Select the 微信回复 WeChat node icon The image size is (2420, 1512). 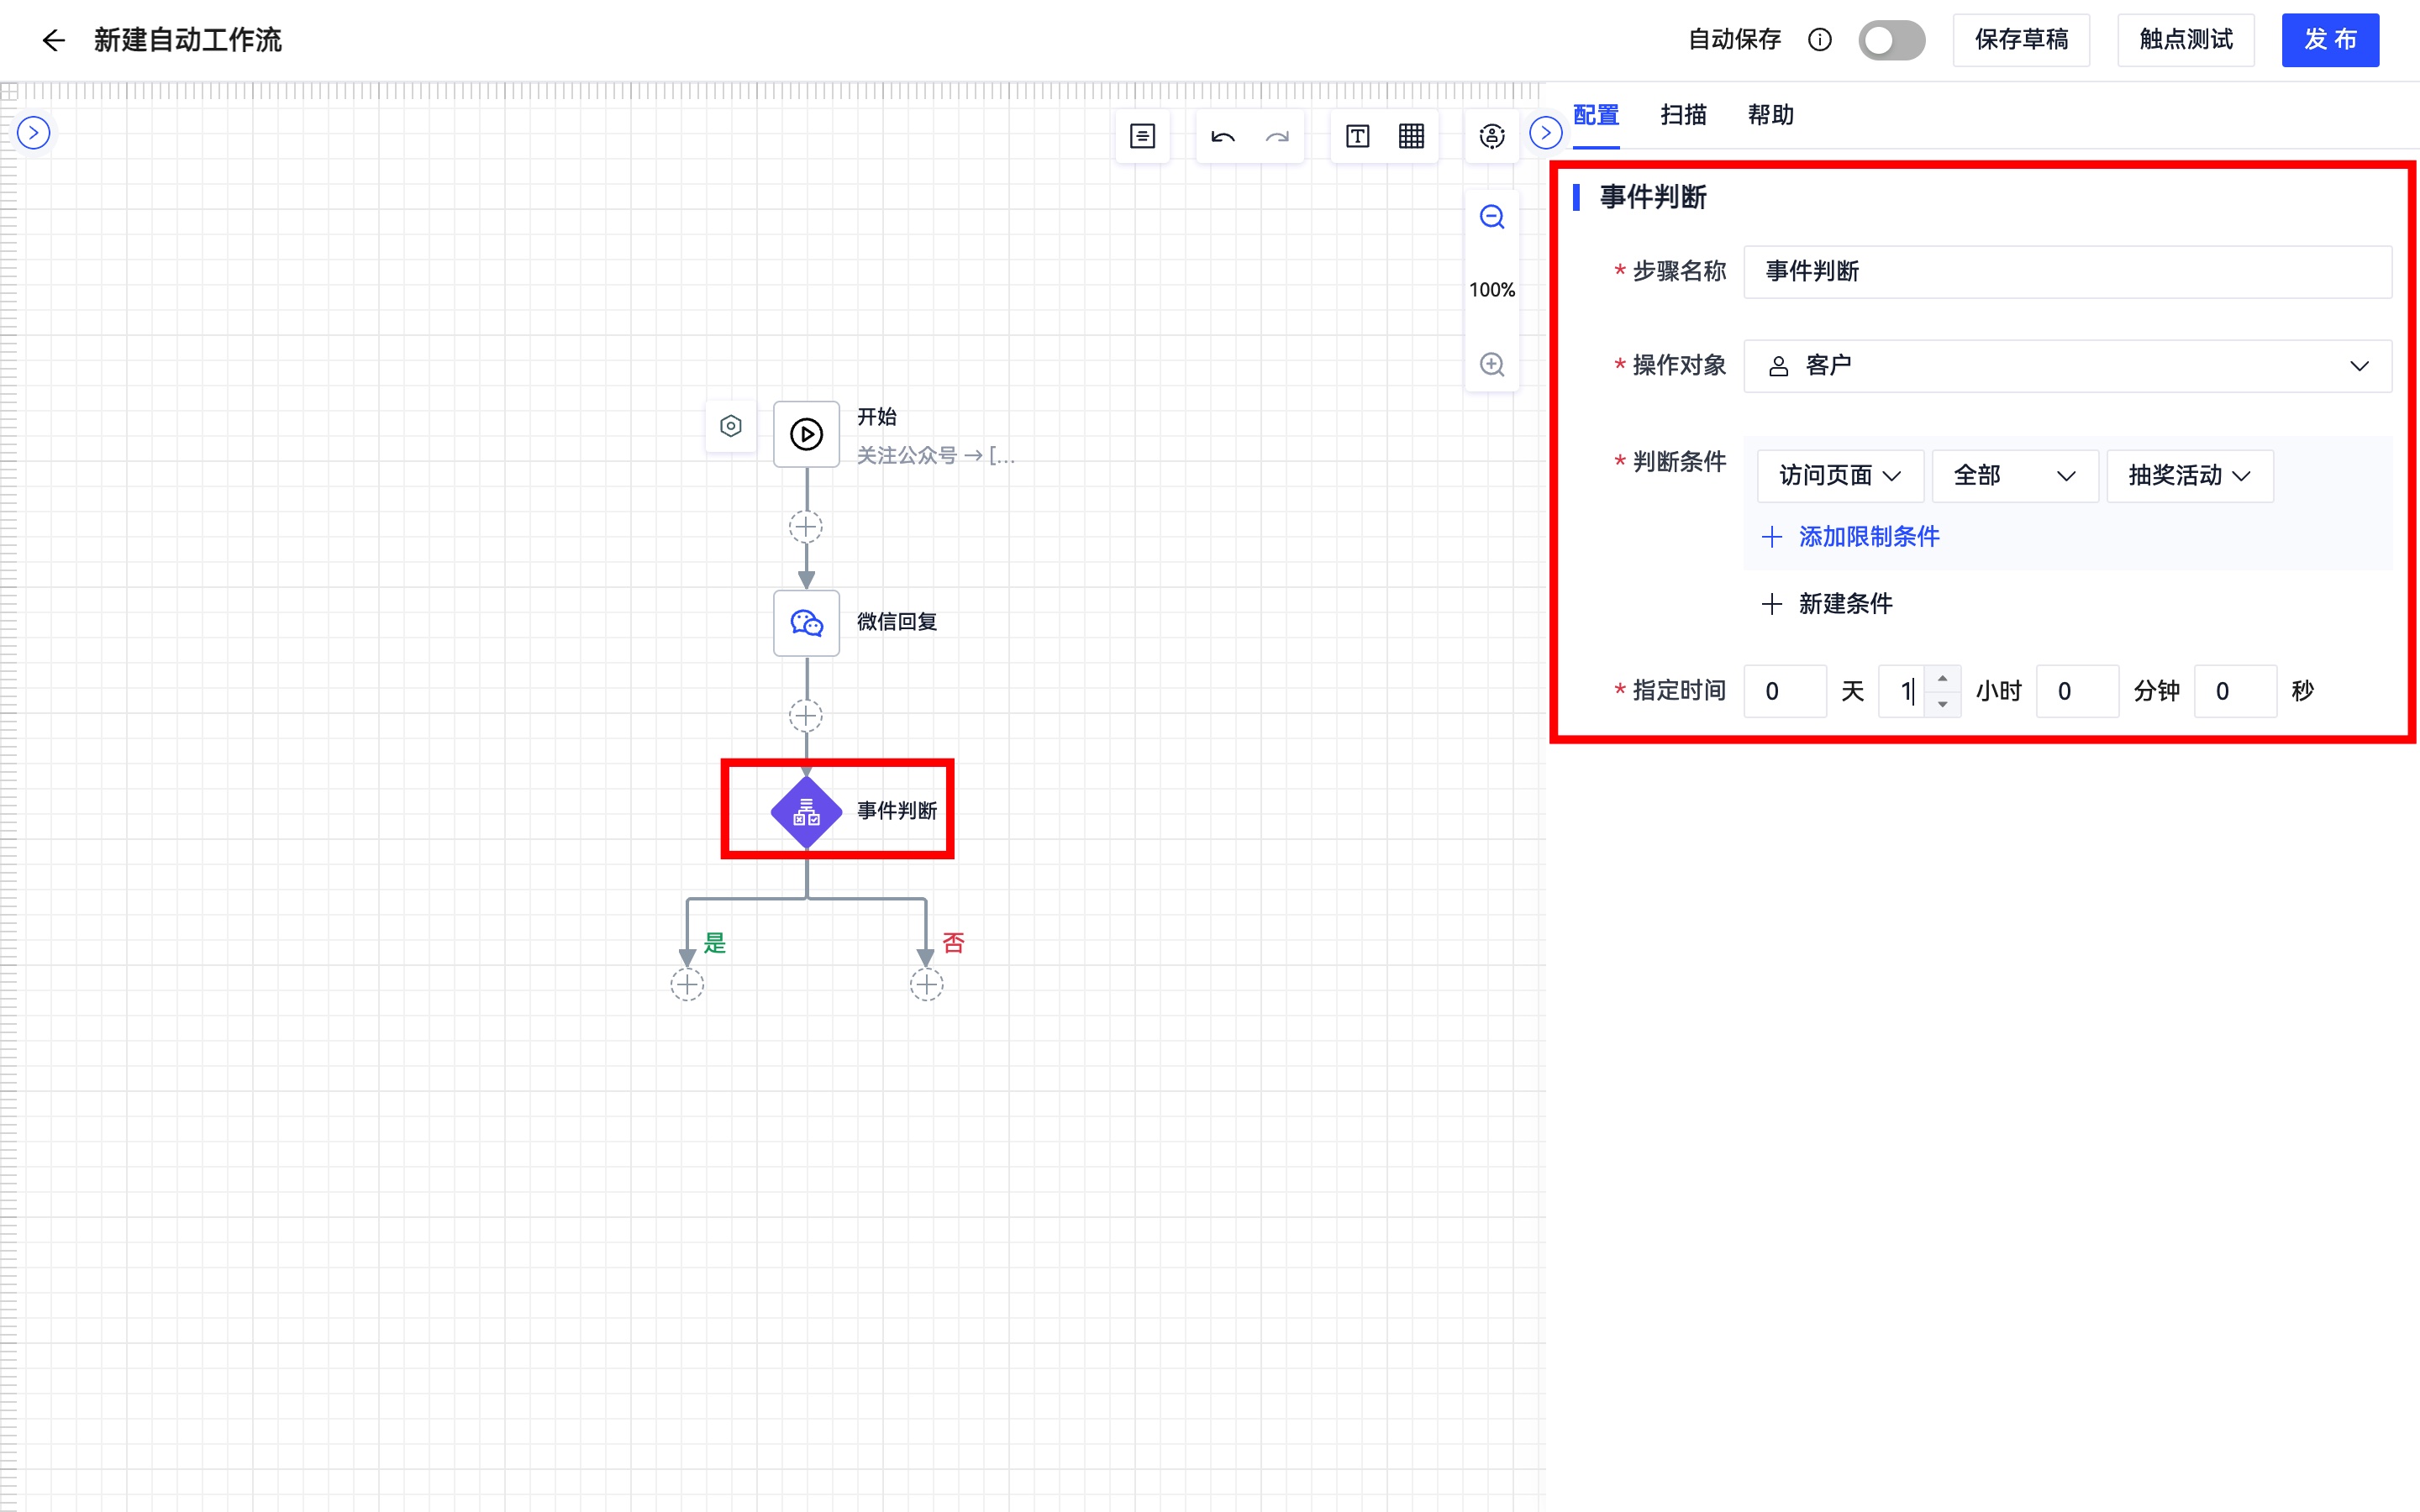pos(806,623)
